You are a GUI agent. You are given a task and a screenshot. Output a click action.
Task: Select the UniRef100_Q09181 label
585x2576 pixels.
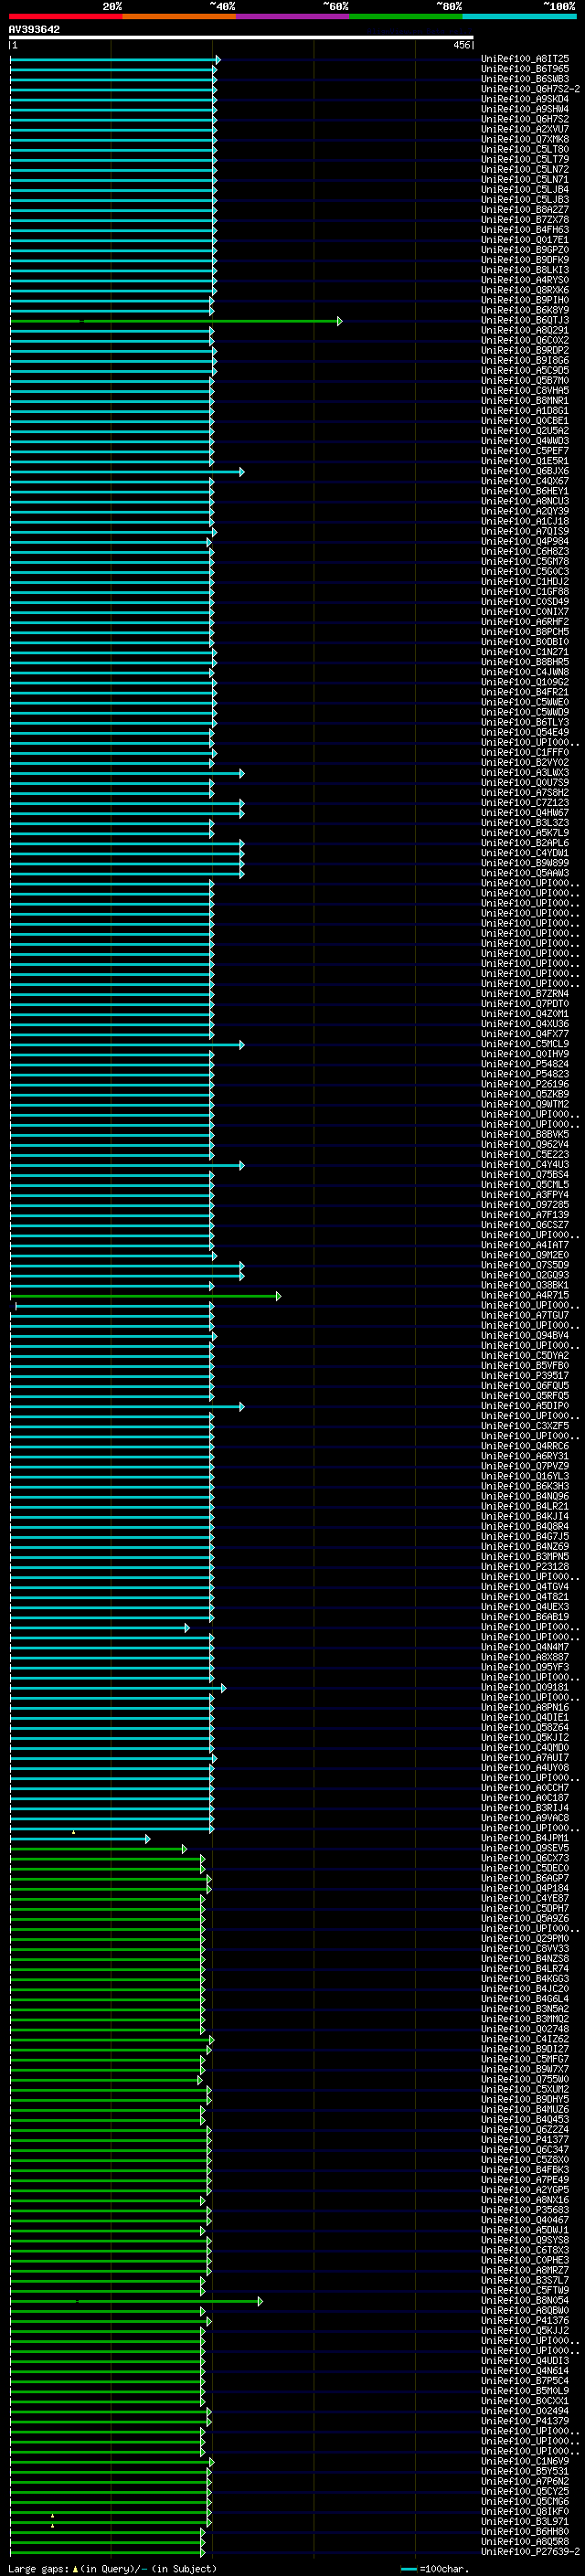pos(525,1687)
